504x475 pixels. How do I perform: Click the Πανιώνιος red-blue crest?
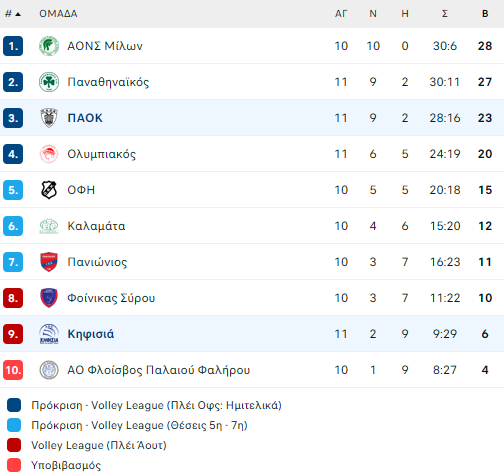49,262
